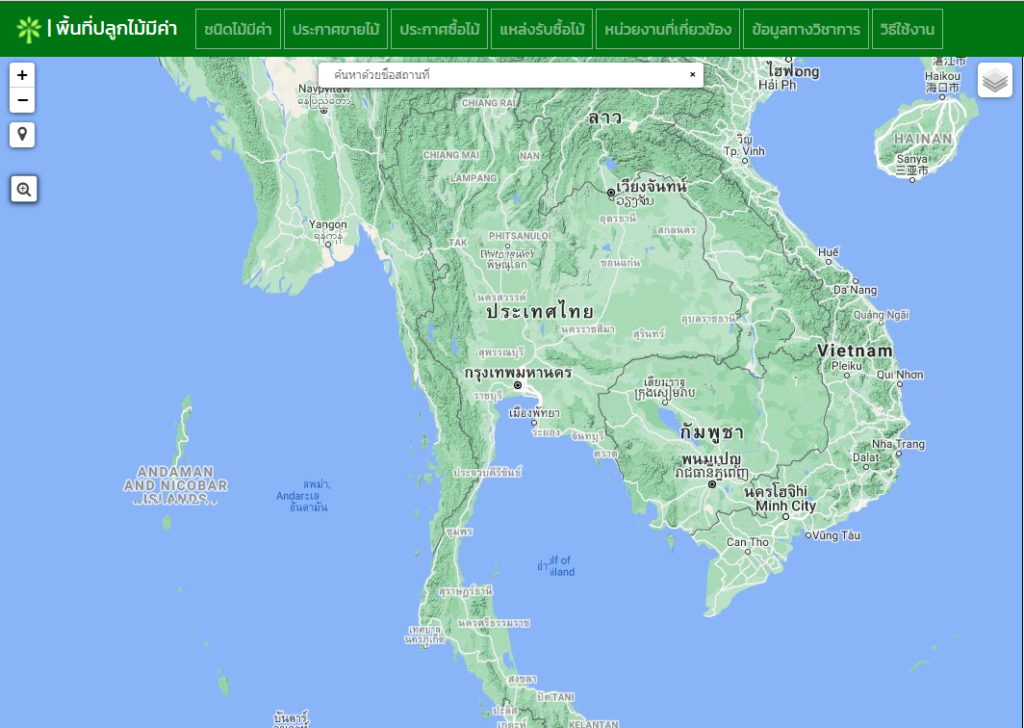Click the location pin marker button
The image size is (1024, 728).
click(22, 134)
